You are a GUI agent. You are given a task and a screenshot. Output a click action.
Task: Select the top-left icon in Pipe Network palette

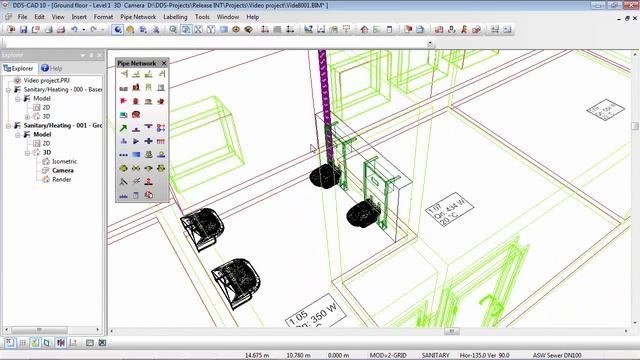(x=124, y=74)
